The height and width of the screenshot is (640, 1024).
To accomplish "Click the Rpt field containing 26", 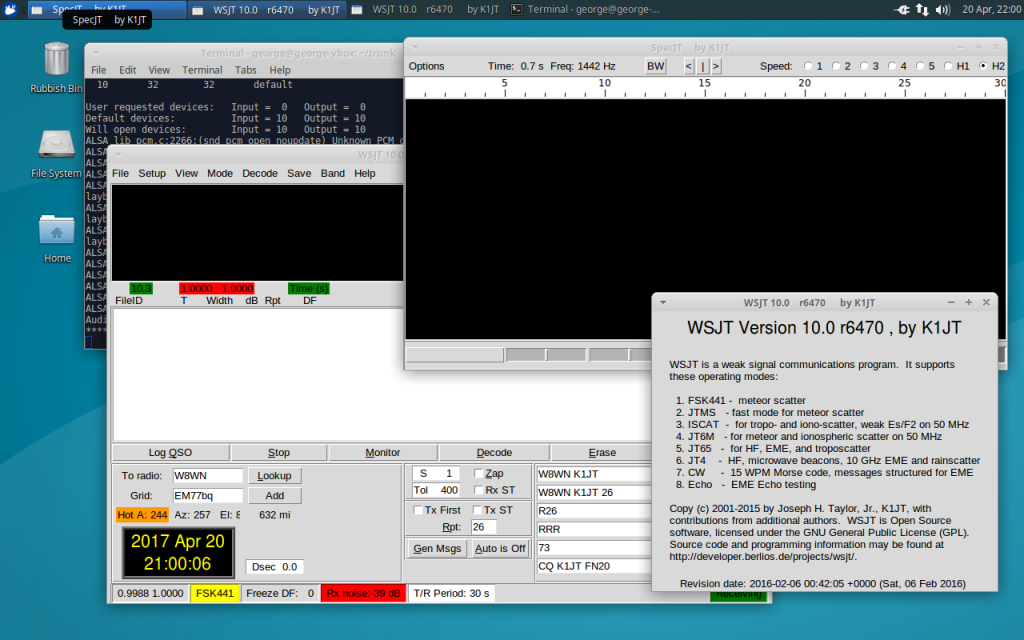I will pyautogui.click(x=483, y=527).
